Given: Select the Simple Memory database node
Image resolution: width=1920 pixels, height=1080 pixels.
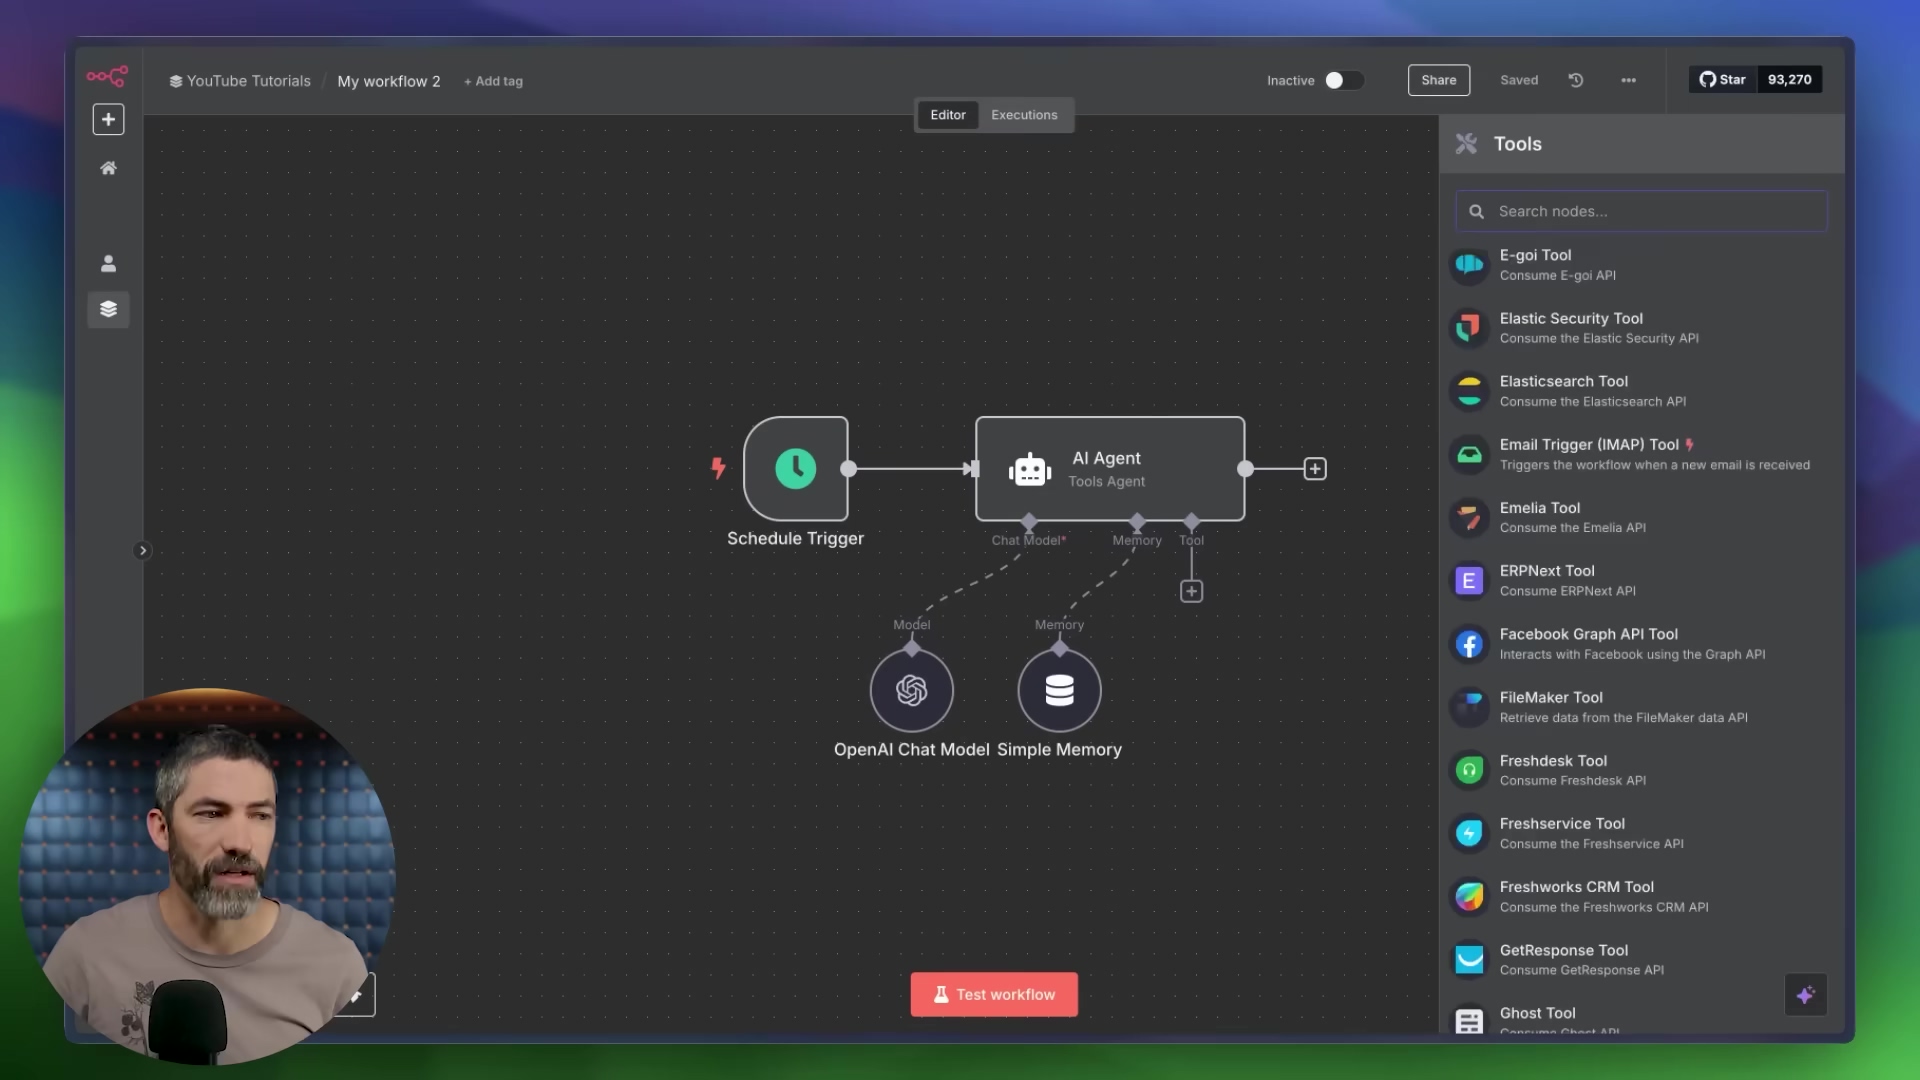Looking at the screenshot, I should coord(1059,690).
